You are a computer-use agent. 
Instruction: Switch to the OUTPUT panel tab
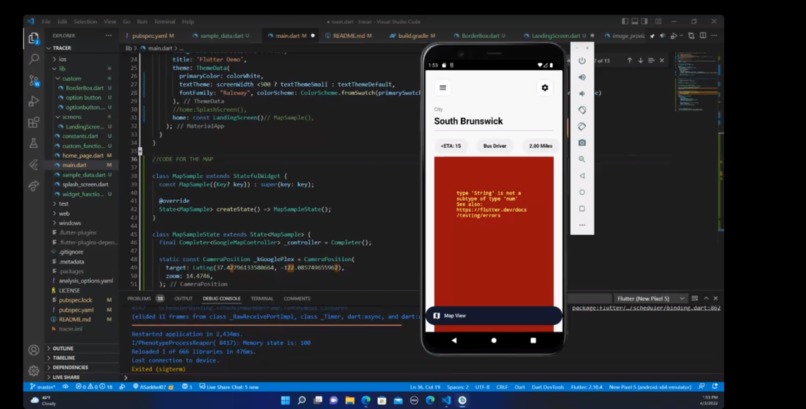(x=183, y=299)
